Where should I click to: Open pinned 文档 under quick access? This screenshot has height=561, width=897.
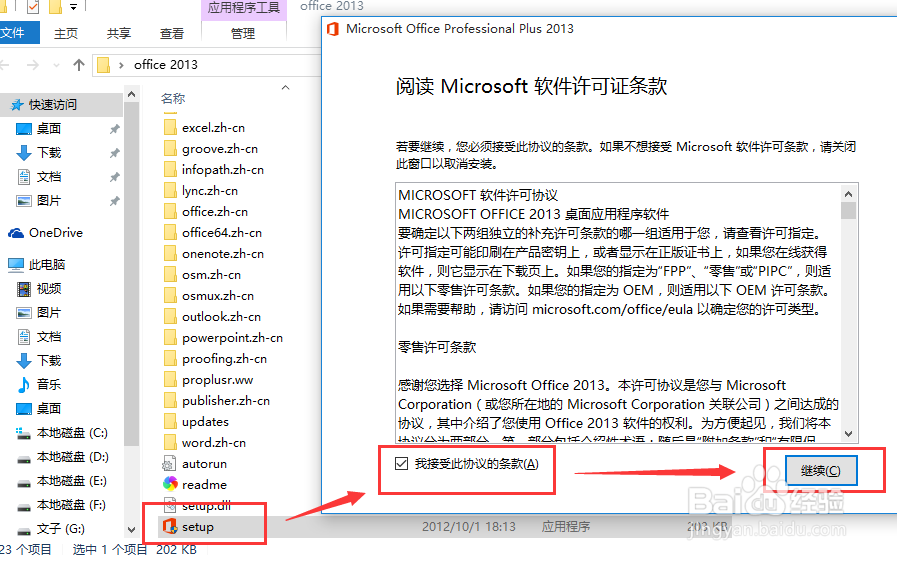point(49,177)
